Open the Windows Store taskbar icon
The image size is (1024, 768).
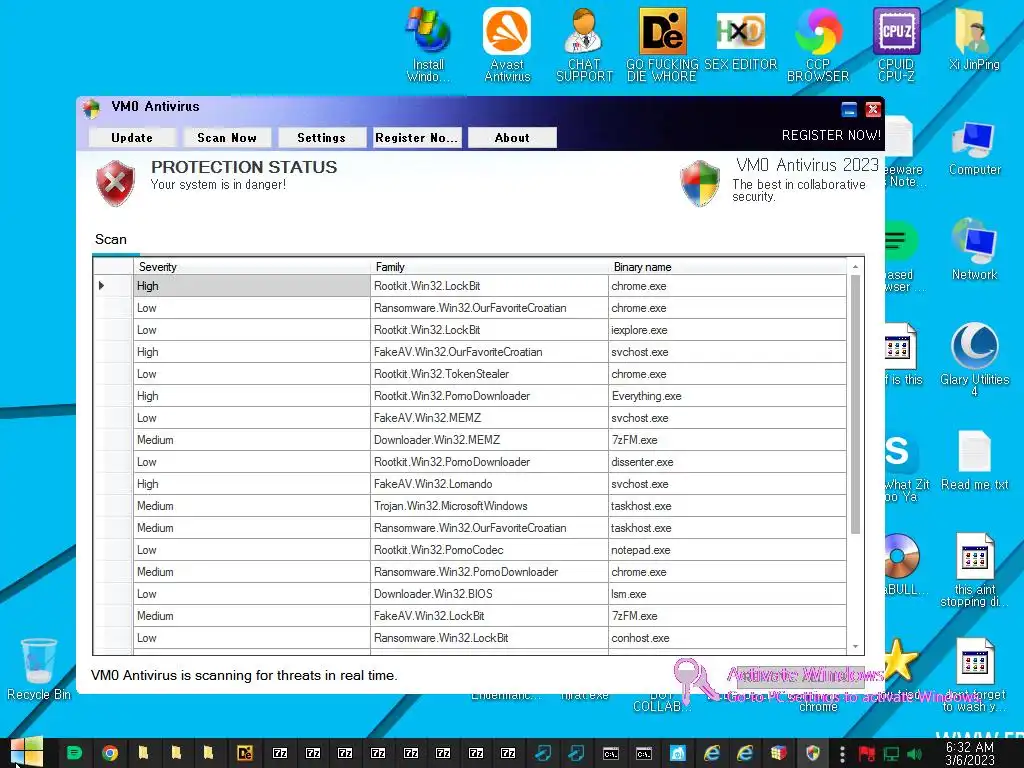(678, 753)
